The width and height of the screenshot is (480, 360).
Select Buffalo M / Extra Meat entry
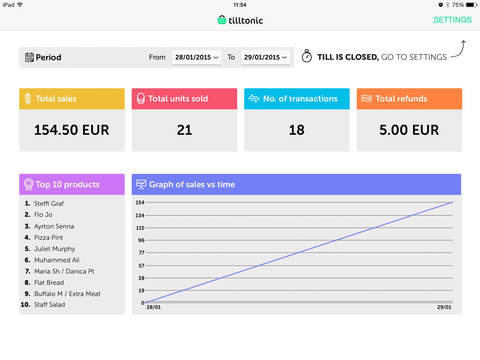67,294
